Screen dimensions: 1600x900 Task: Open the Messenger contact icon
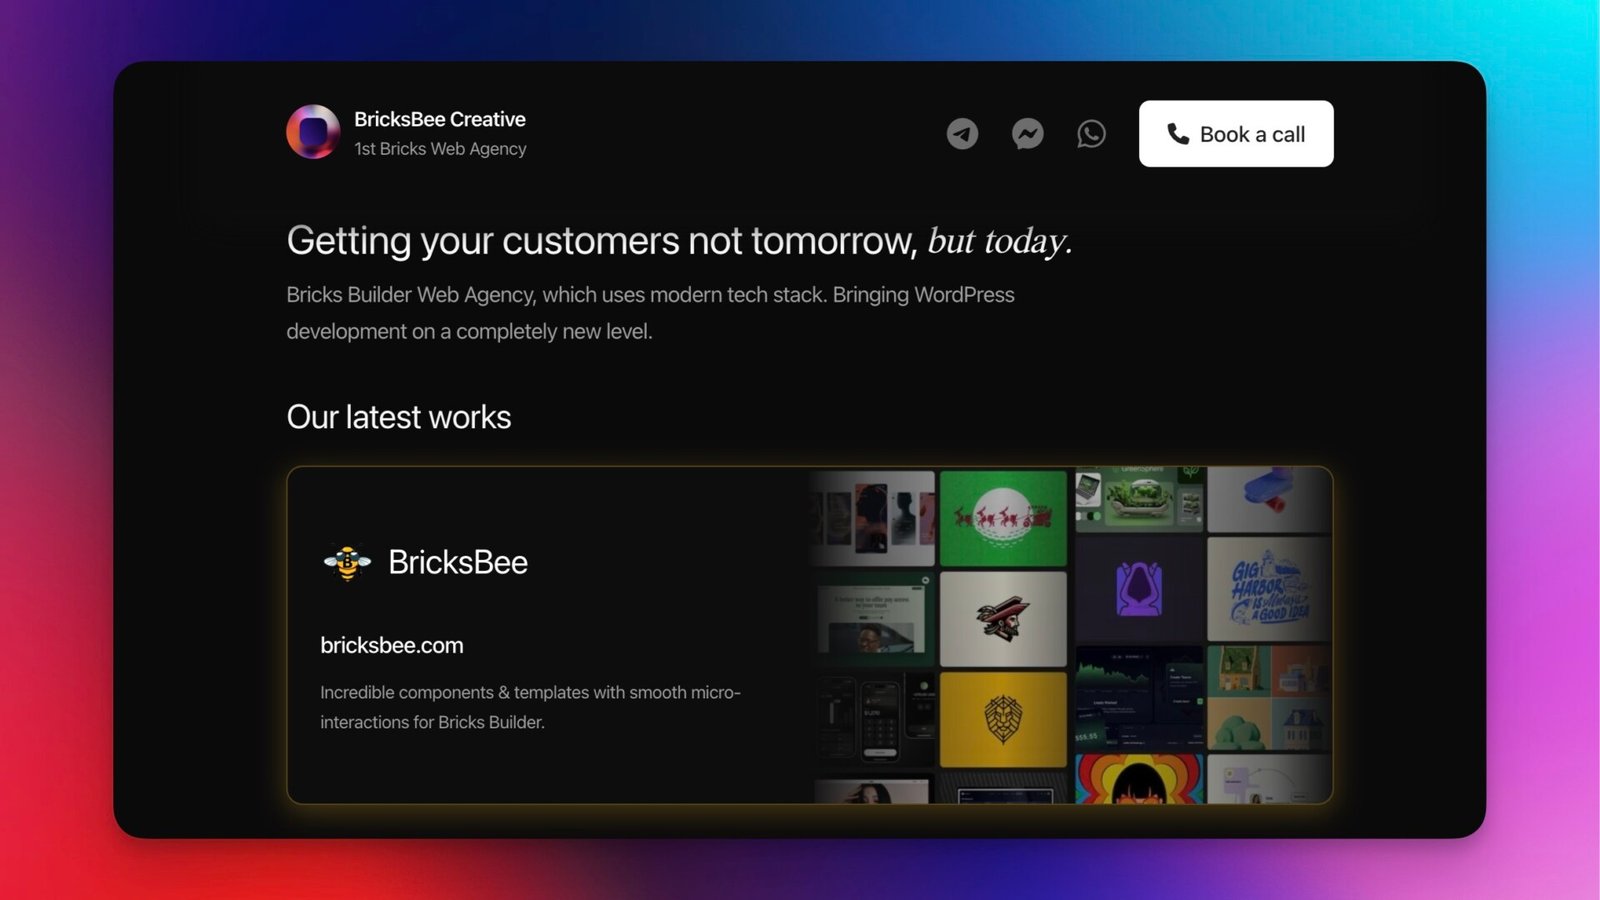coord(1027,133)
